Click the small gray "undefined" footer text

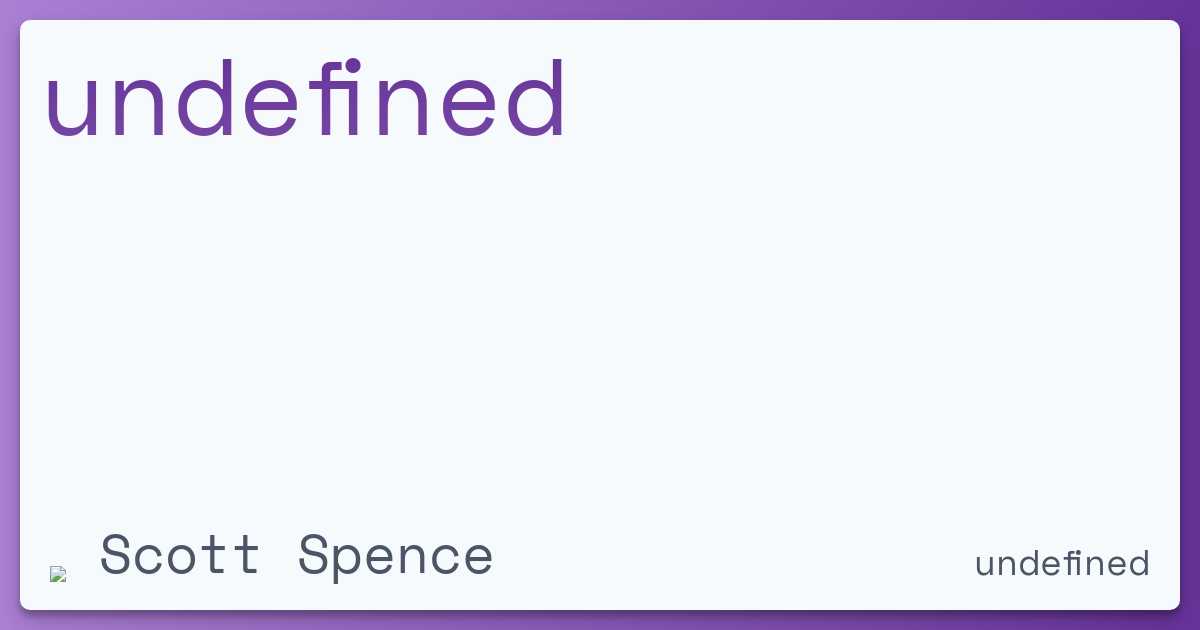(1062, 564)
